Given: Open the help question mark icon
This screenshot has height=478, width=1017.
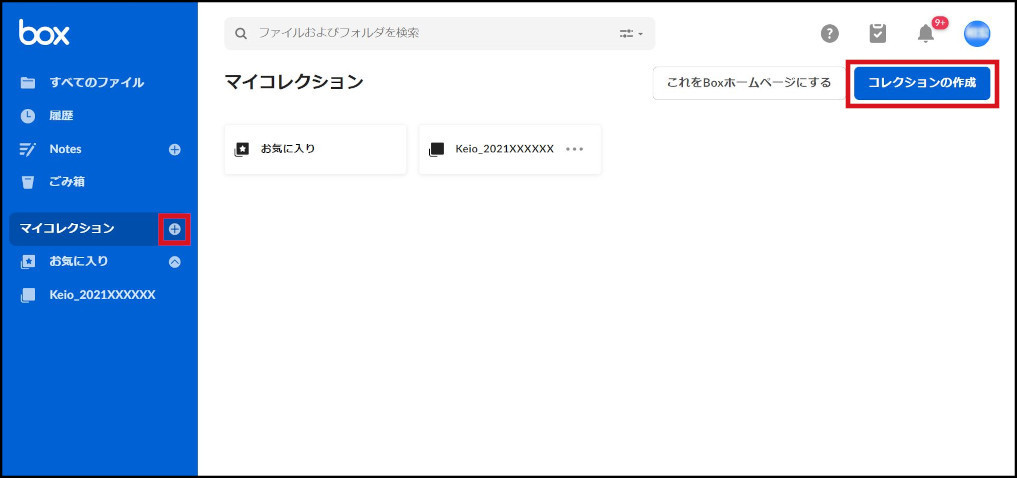Looking at the screenshot, I should pyautogui.click(x=829, y=34).
